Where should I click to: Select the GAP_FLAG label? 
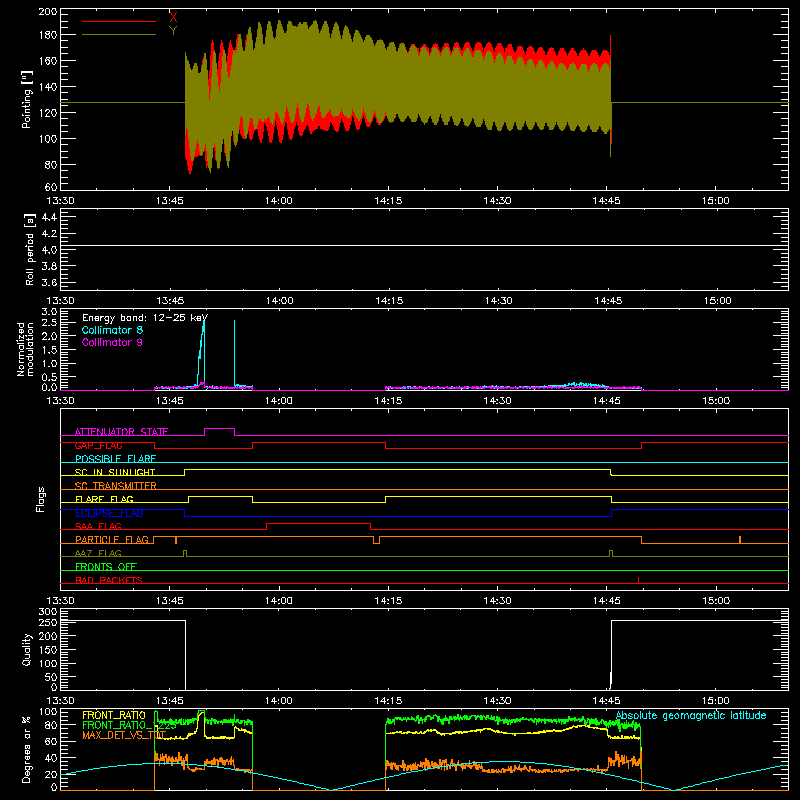98,445
